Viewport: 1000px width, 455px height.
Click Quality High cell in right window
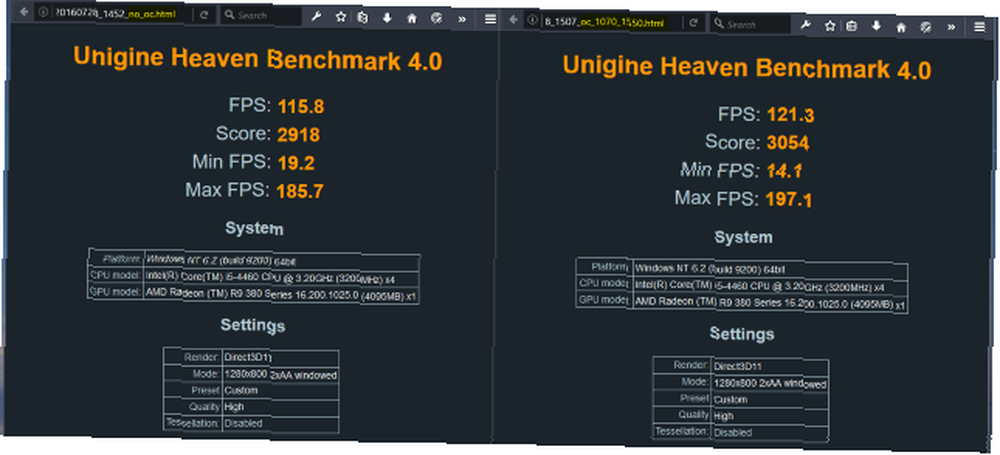pos(770,416)
